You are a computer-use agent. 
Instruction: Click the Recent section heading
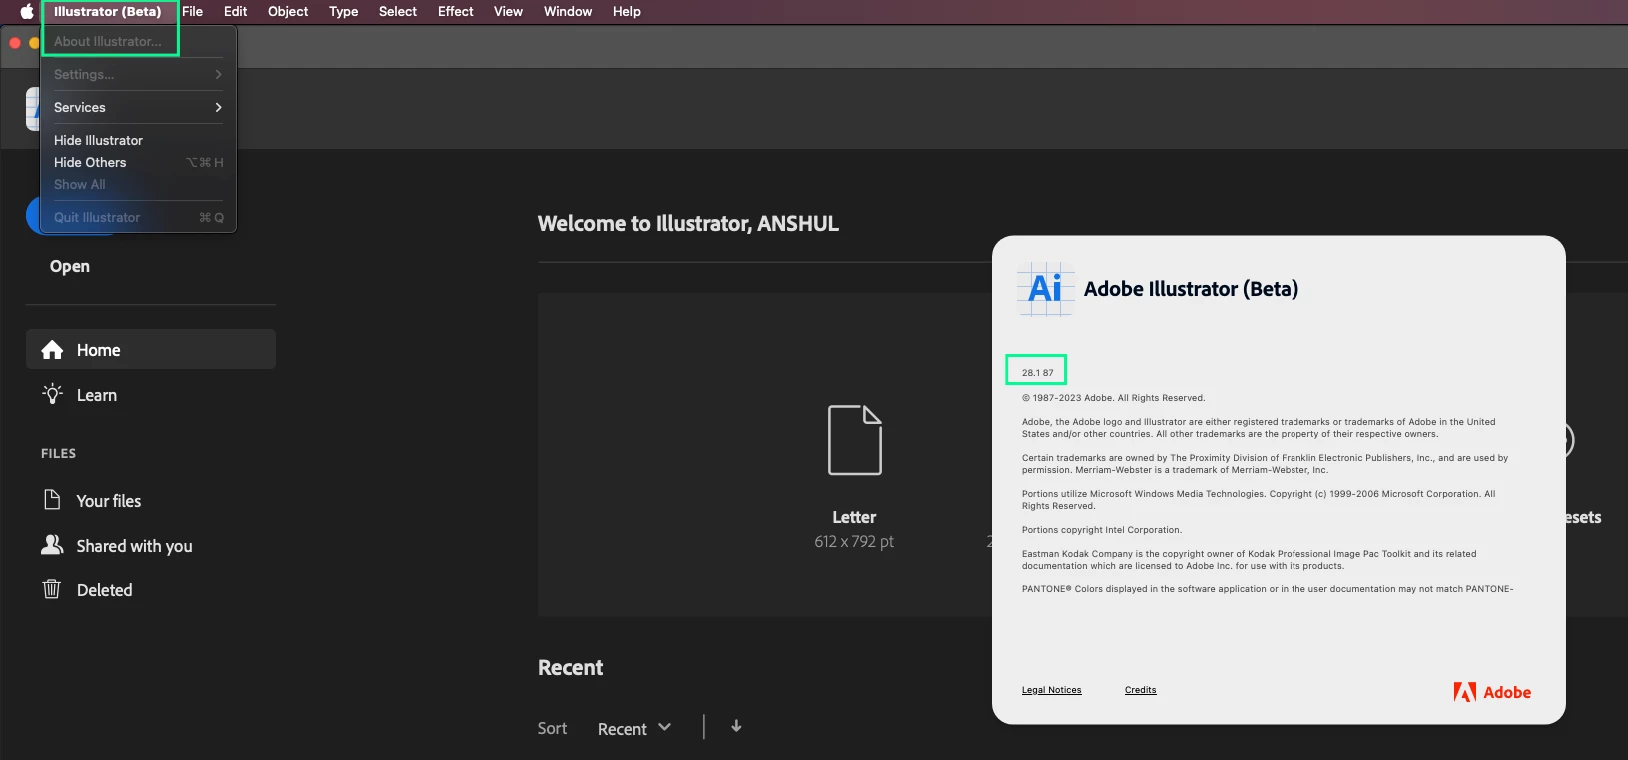tap(570, 668)
